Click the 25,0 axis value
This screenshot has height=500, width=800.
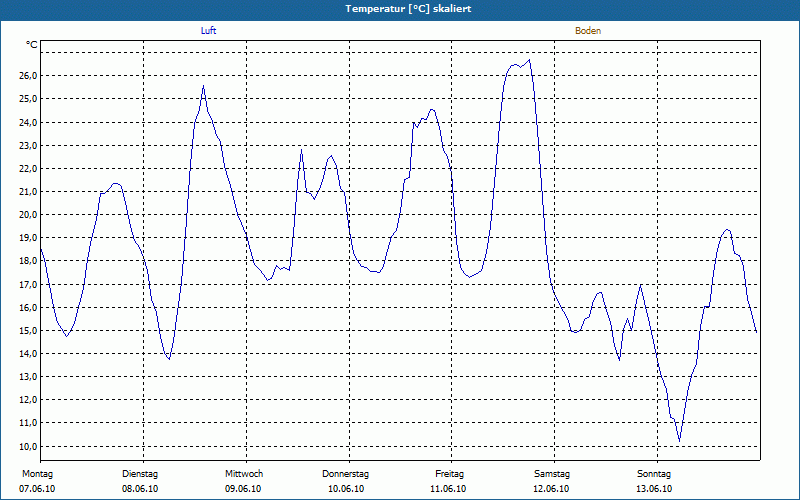28,98
